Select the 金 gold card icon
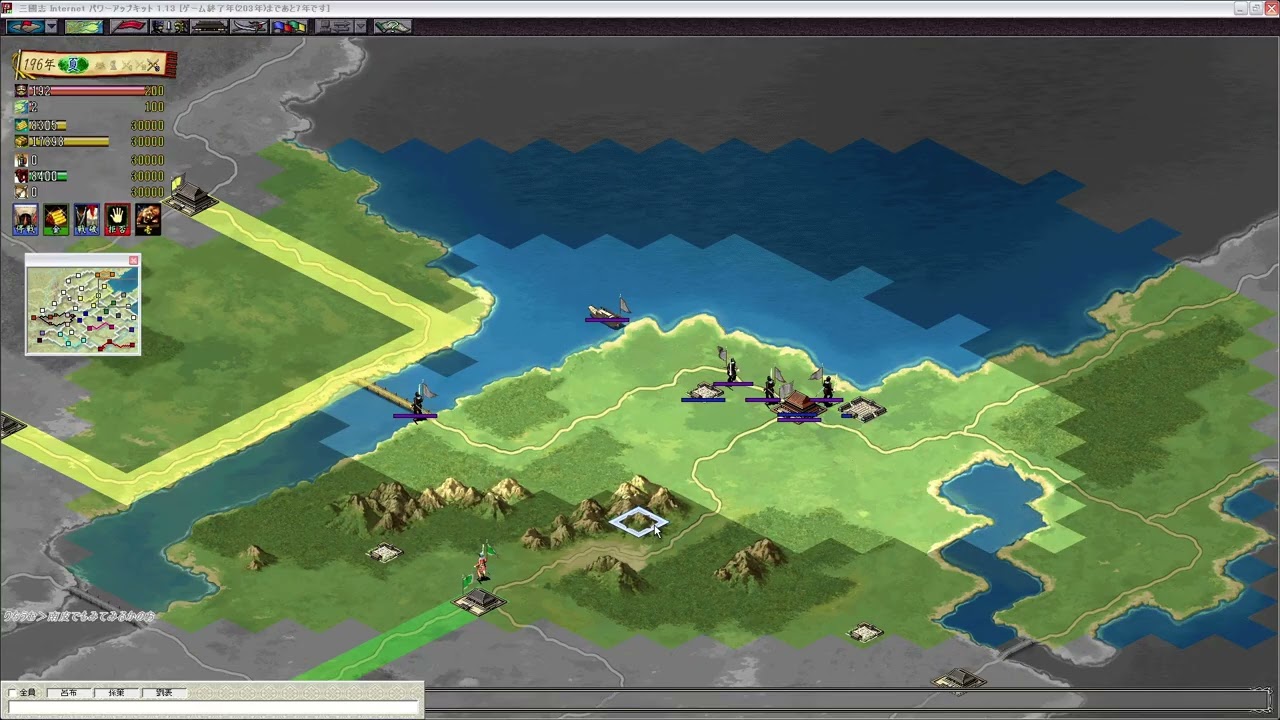The height and width of the screenshot is (720, 1280). pos(56,219)
